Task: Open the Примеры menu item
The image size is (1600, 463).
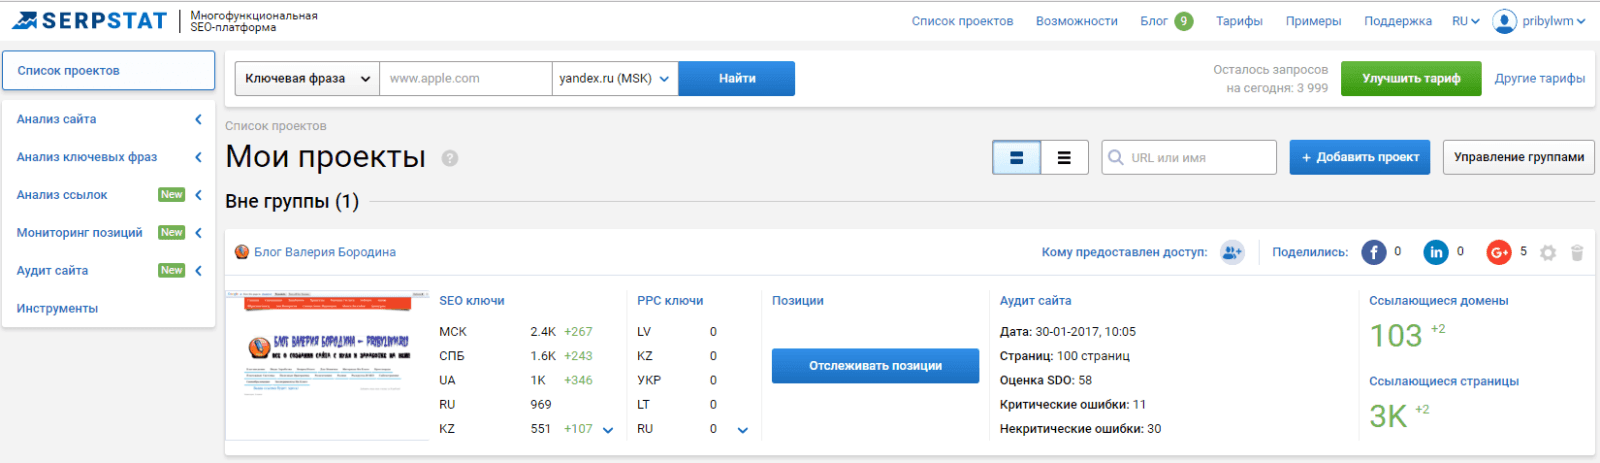Action: click(x=1313, y=21)
